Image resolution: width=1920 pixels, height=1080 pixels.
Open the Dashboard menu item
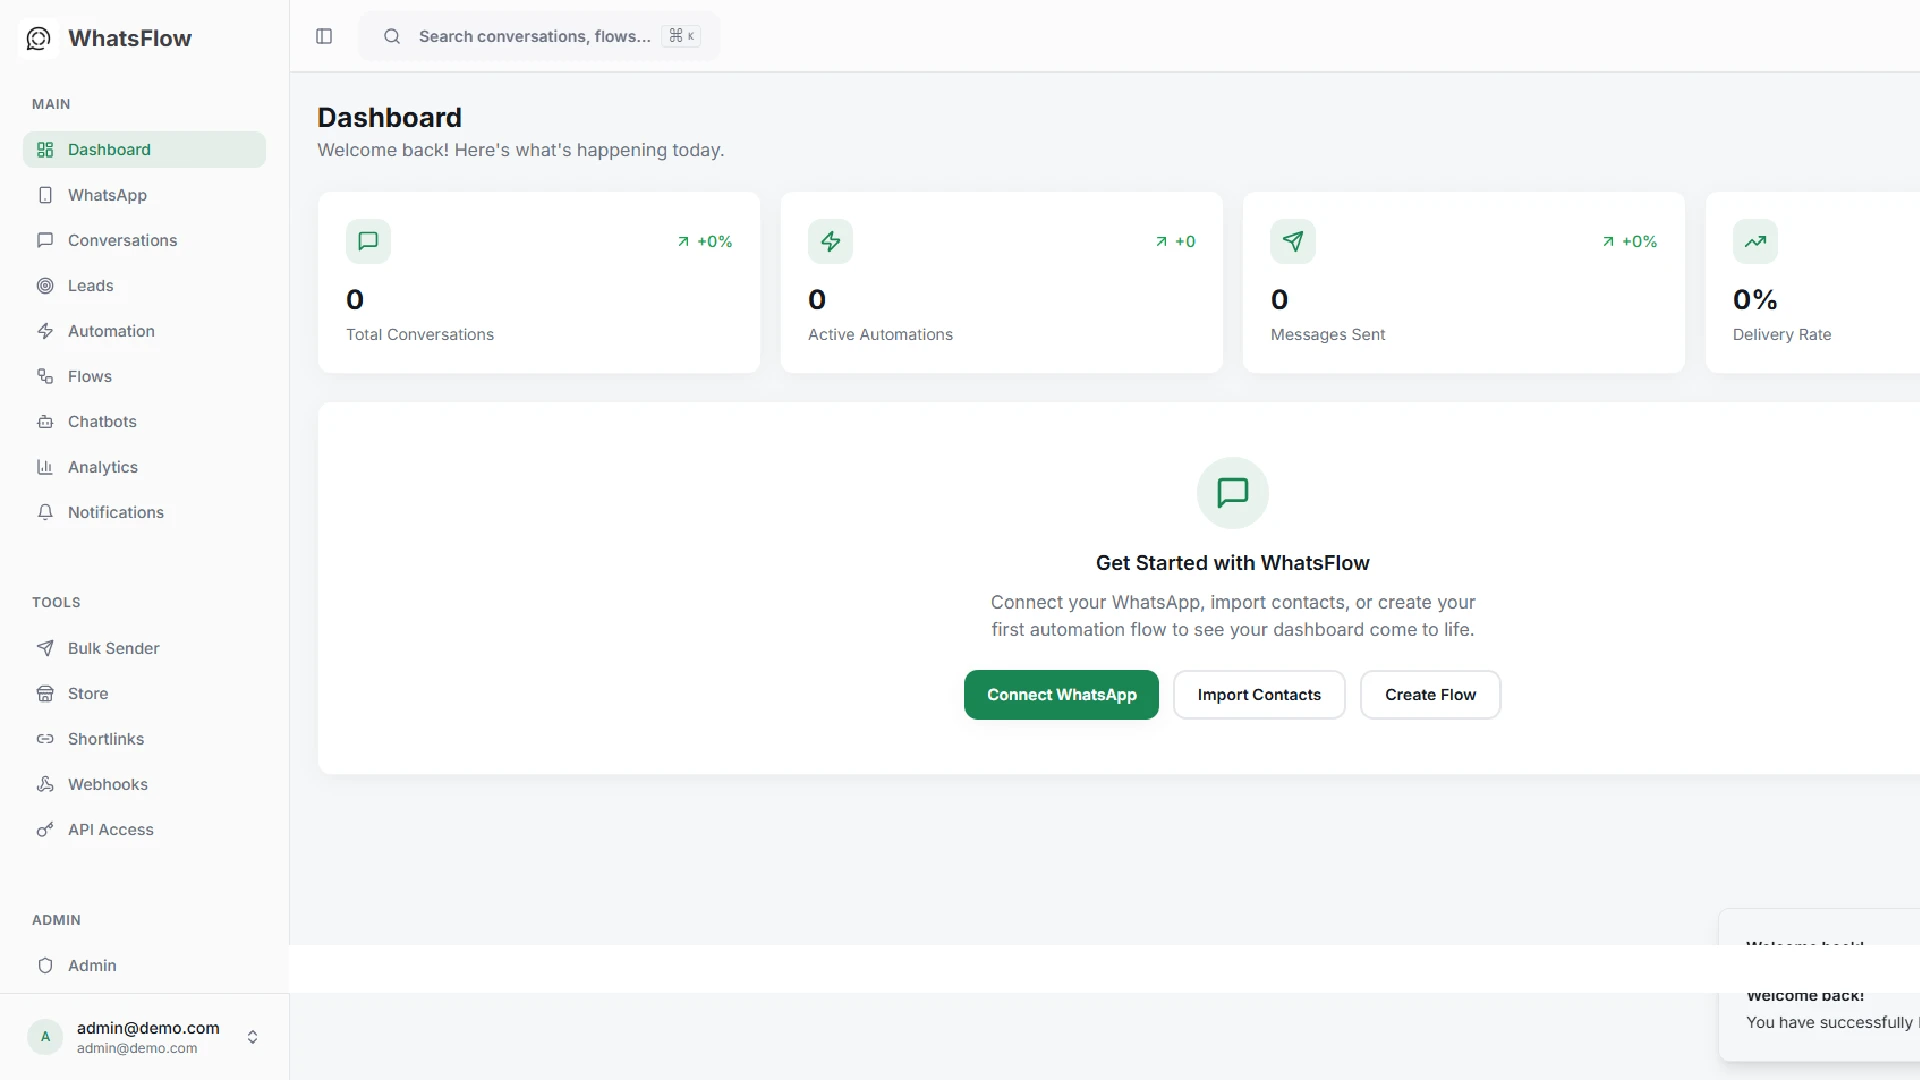[144, 150]
